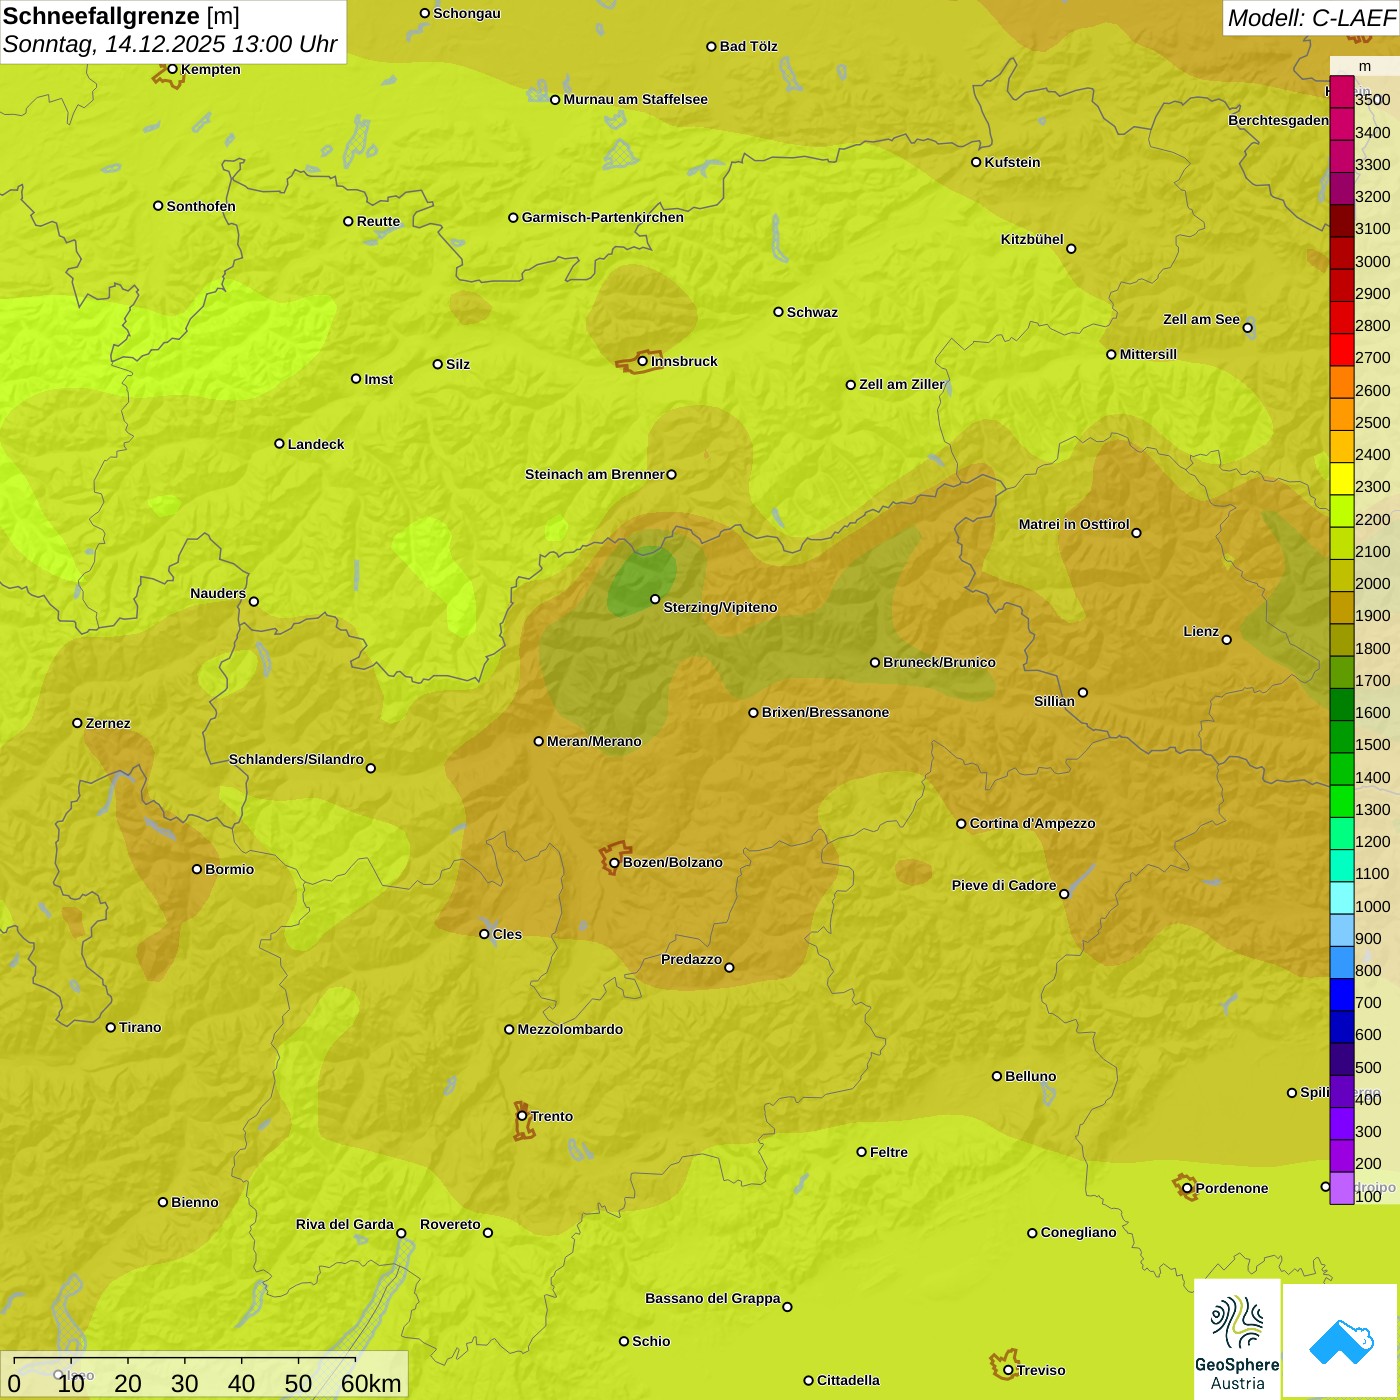The width and height of the screenshot is (1400, 1400).
Task: Click the Landeck city marker circle
Action: point(280,444)
